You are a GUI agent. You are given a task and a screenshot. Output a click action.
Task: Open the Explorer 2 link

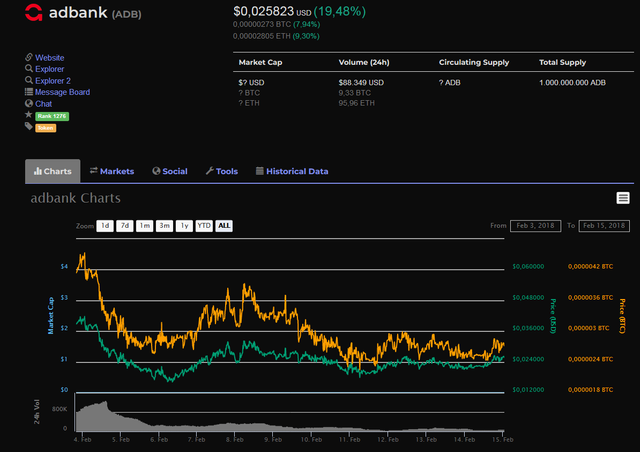[53, 80]
